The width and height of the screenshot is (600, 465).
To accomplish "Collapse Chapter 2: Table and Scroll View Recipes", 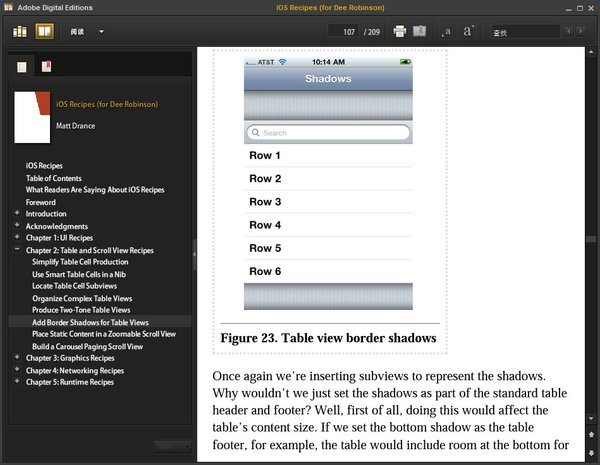I will pos(17,249).
